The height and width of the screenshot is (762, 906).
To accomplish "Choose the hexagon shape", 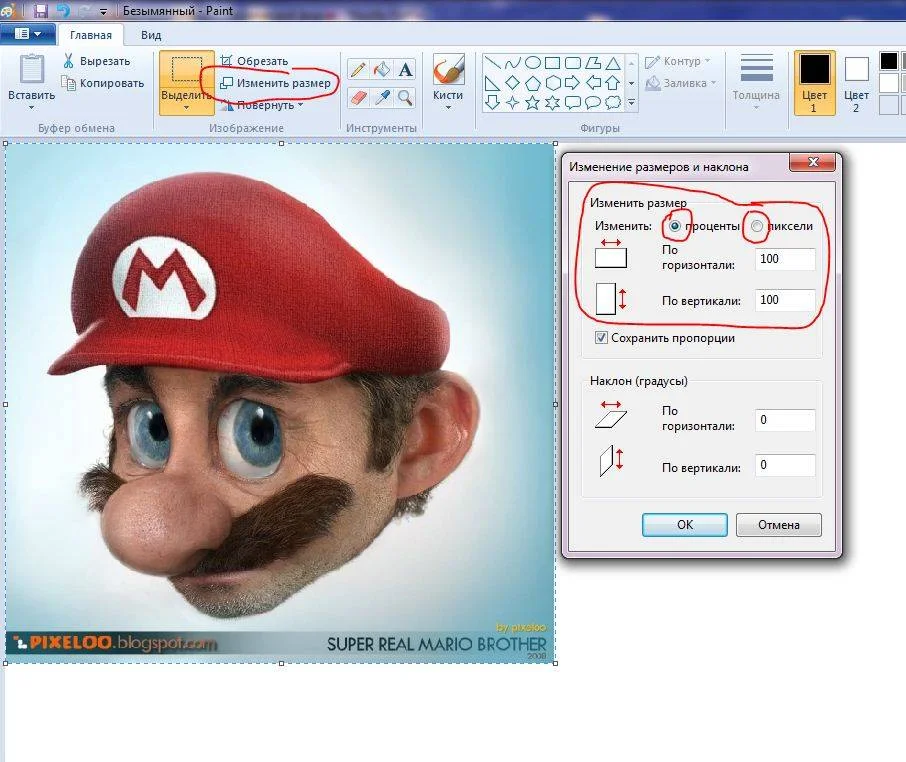I will click(553, 83).
